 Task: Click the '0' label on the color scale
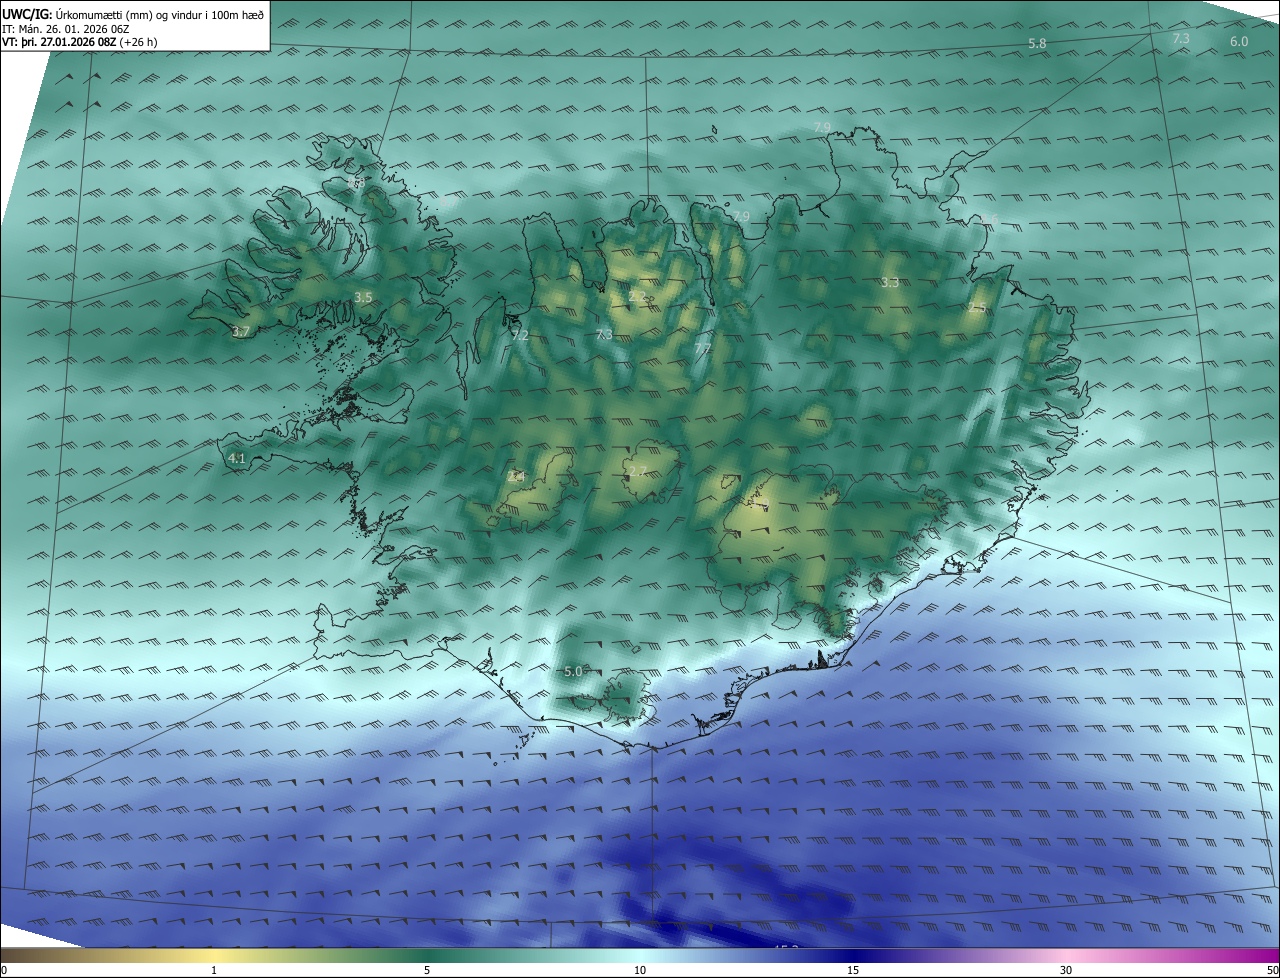pyautogui.click(x=4, y=970)
